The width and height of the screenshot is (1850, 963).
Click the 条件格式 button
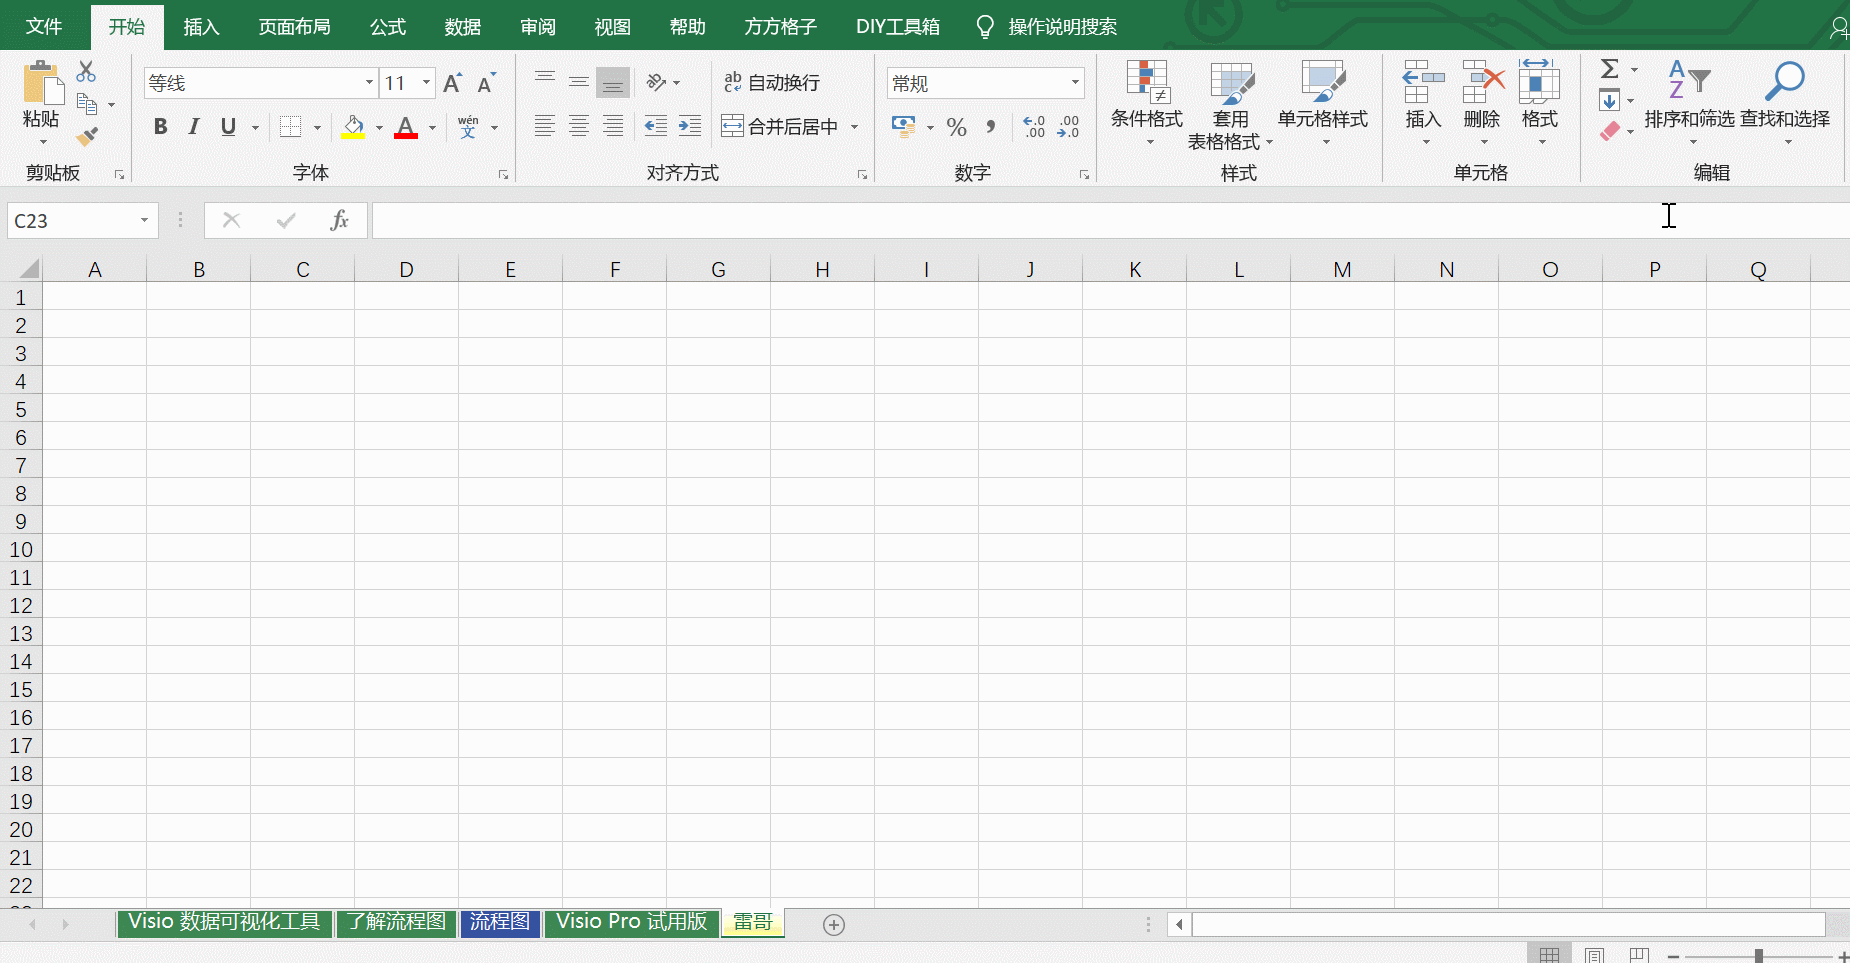(x=1147, y=100)
